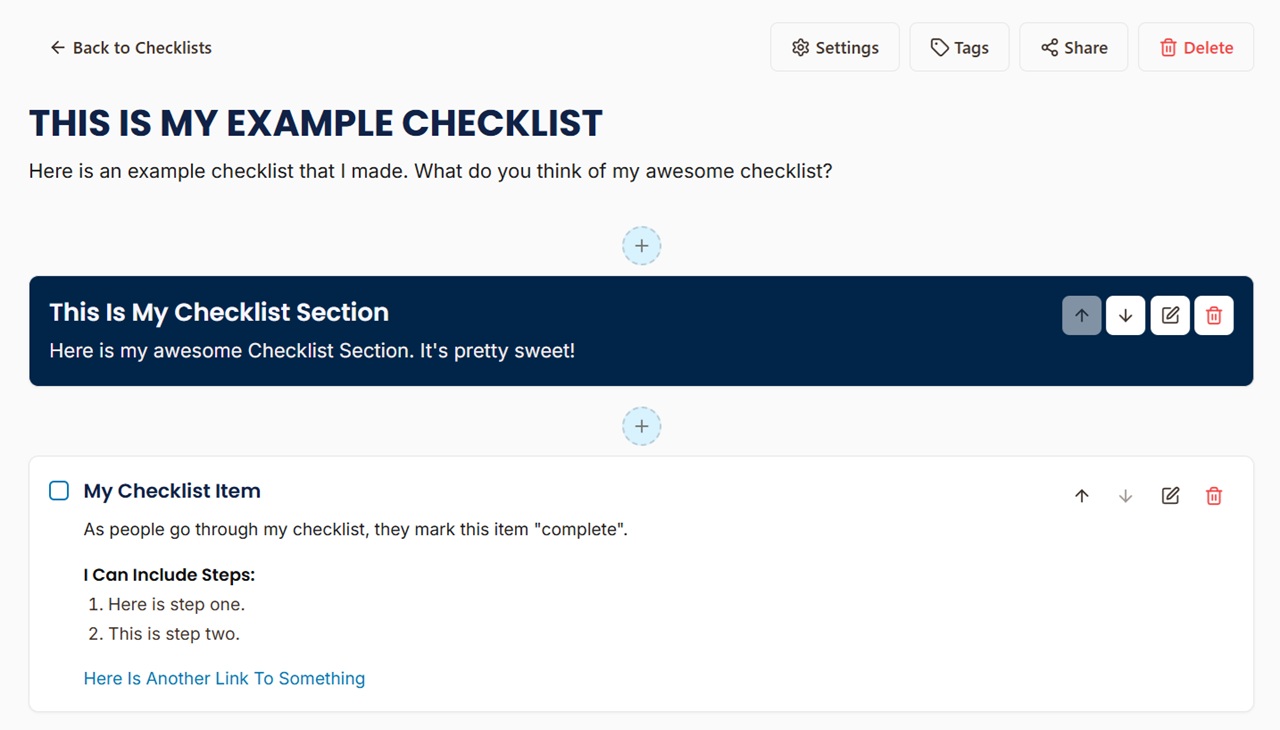Edit "This Is My Checklist Section"
The width and height of the screenshot is (1280, 730).
(1169, 315)
